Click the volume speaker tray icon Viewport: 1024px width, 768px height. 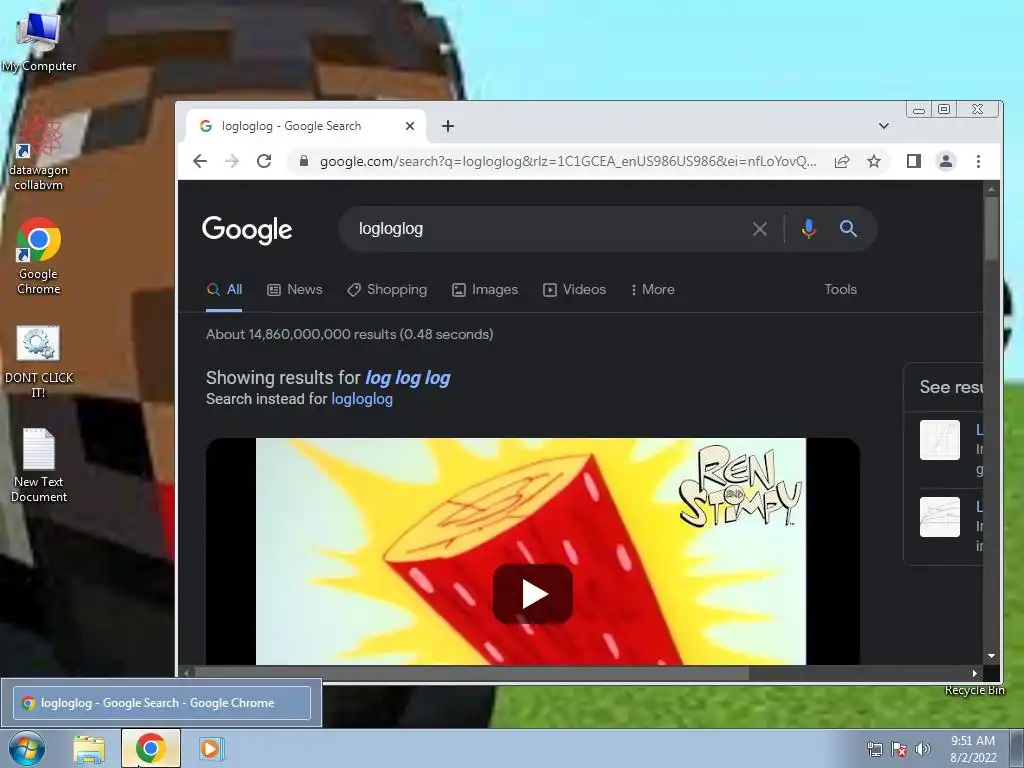pyautogui.click(x=923, y=749)
